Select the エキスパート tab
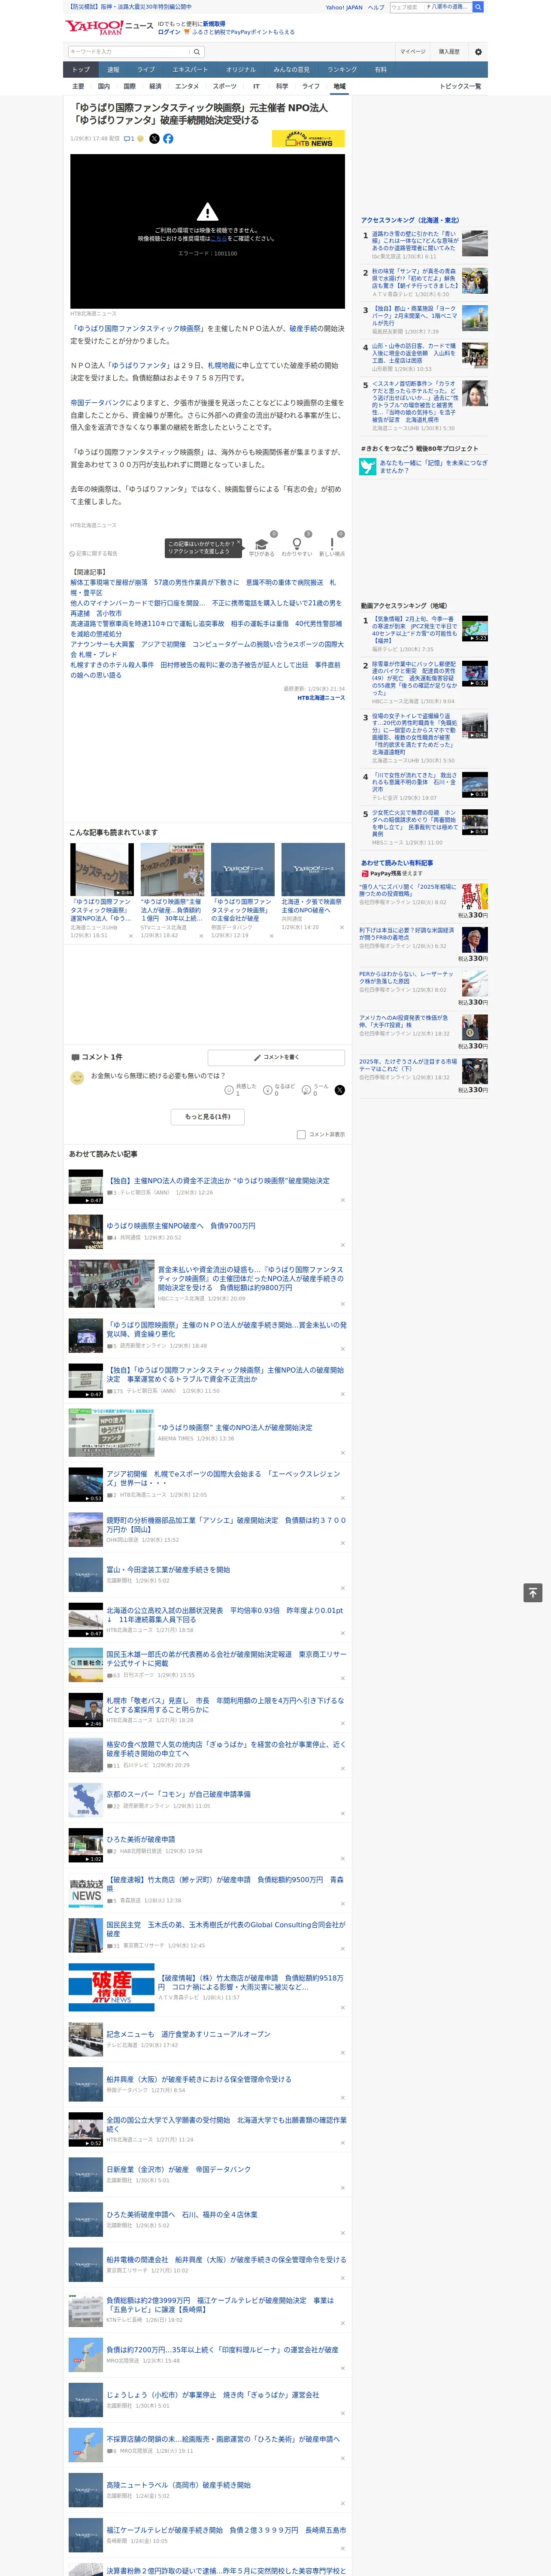Screen dimensions: 551x2576 [x=190, y=70]
